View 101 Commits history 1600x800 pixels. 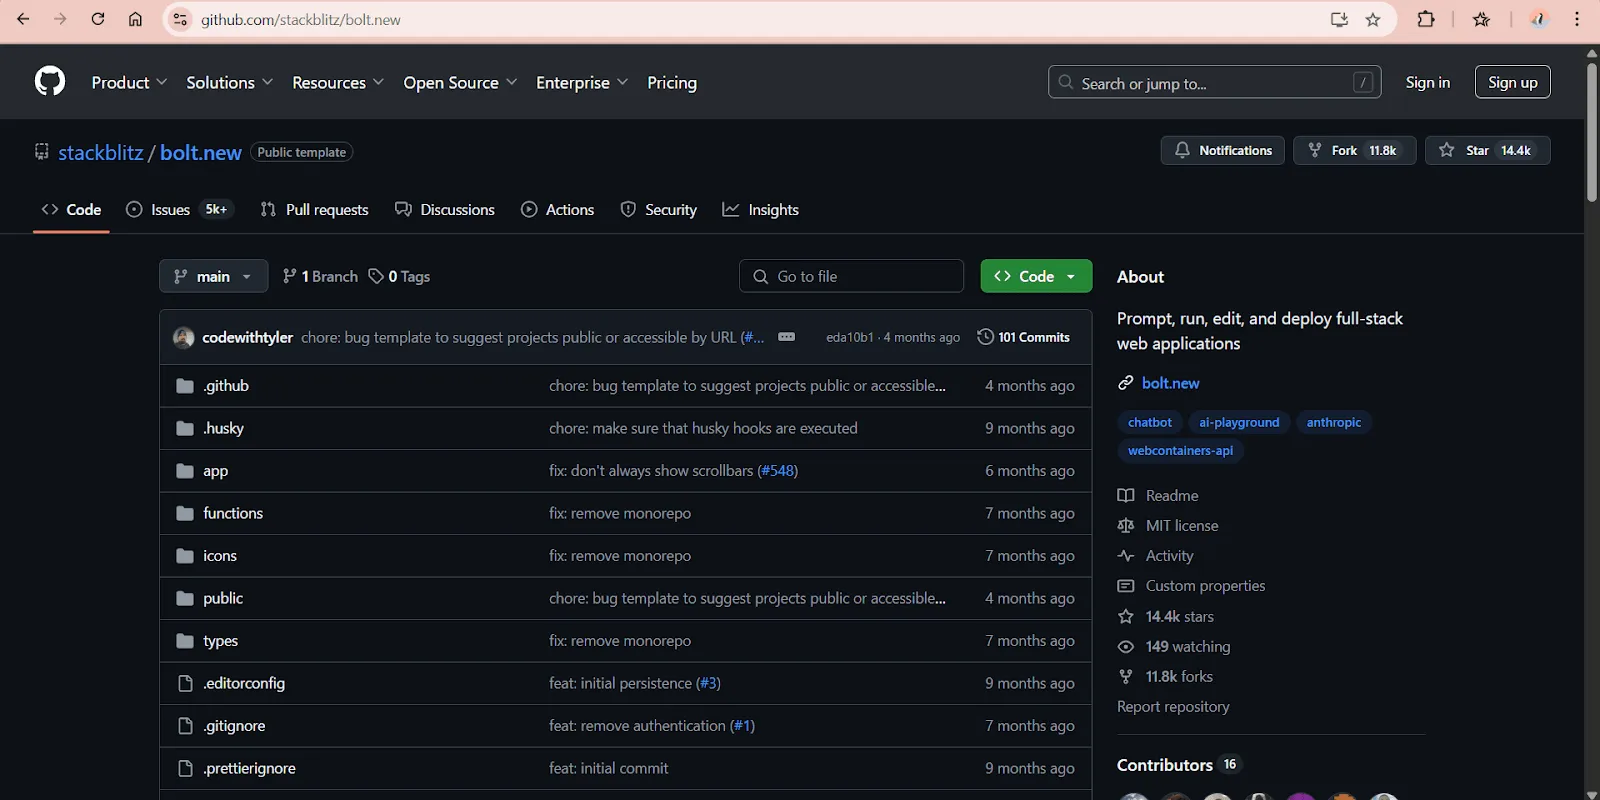click(1024, 337)
